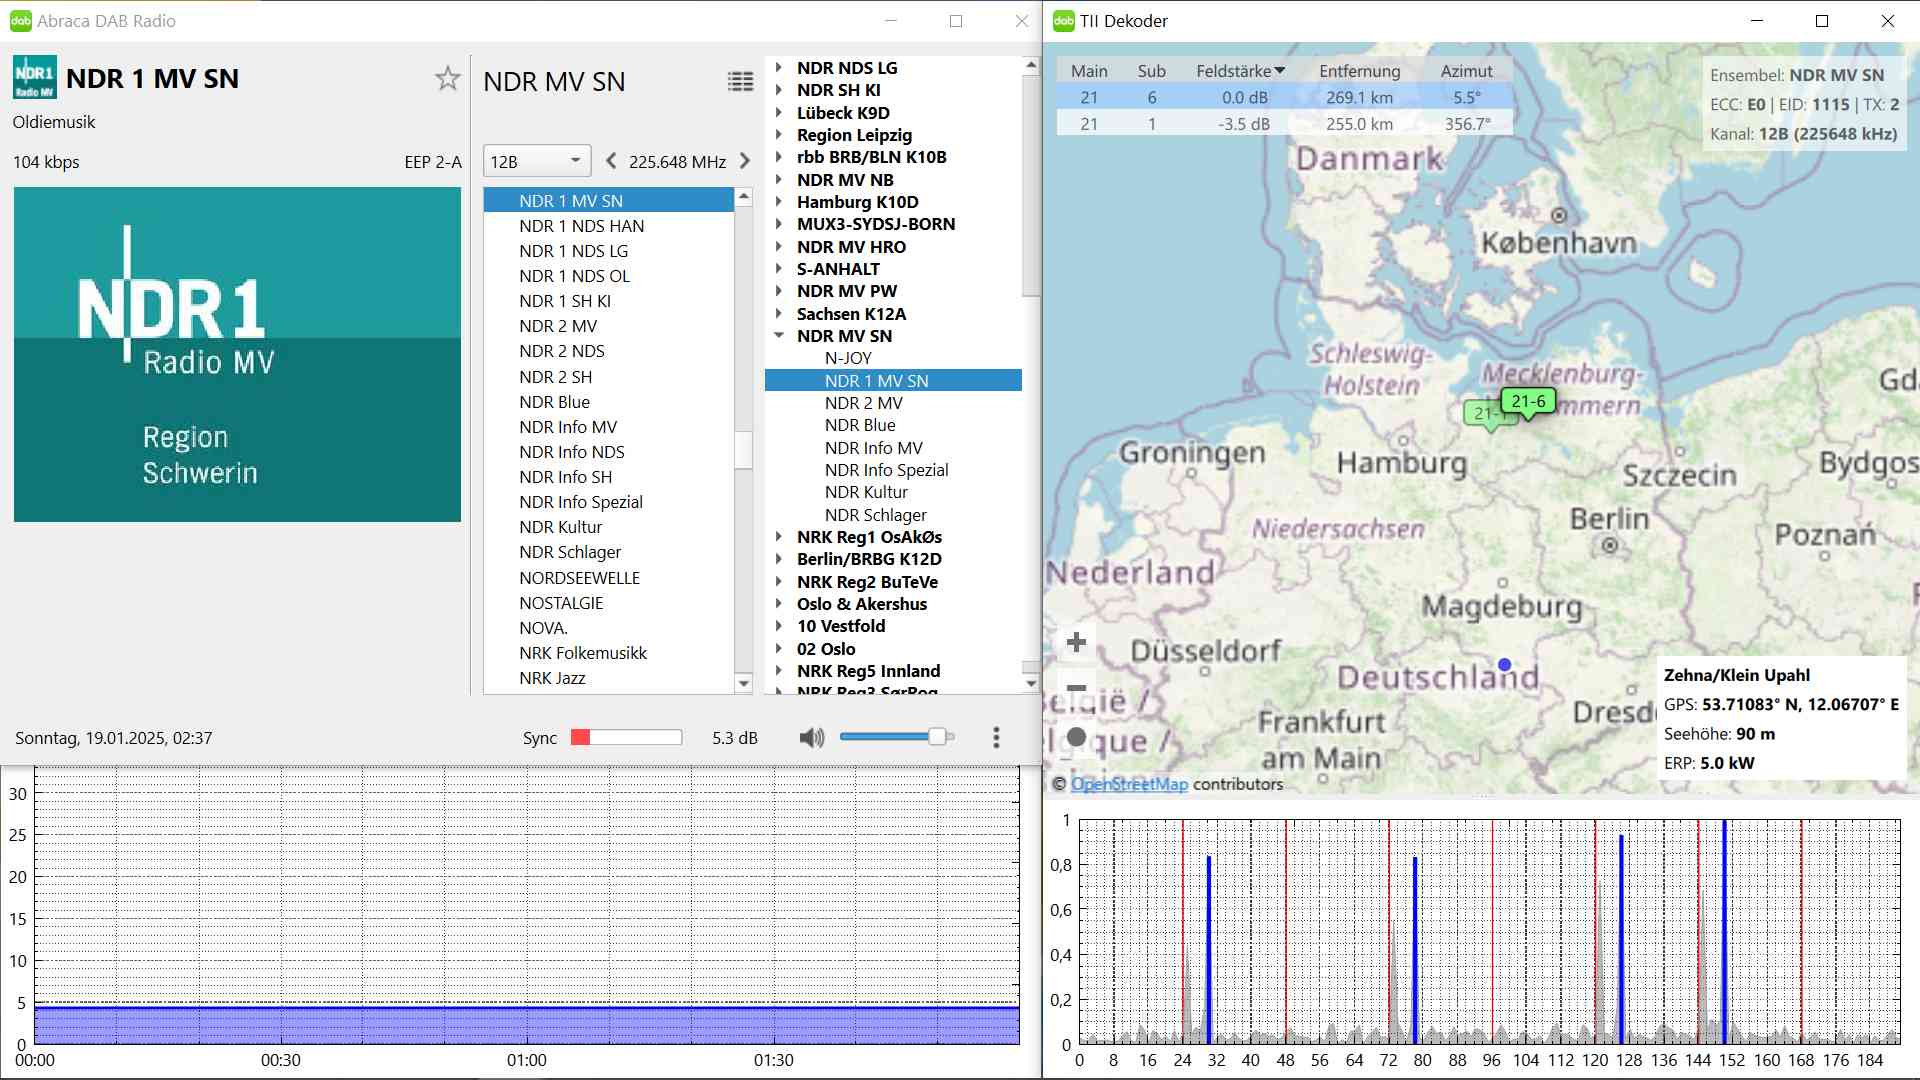Open the 12B channel dropdown
This screenshot has width=1920, height=1080.
click(x=537, y=161)
